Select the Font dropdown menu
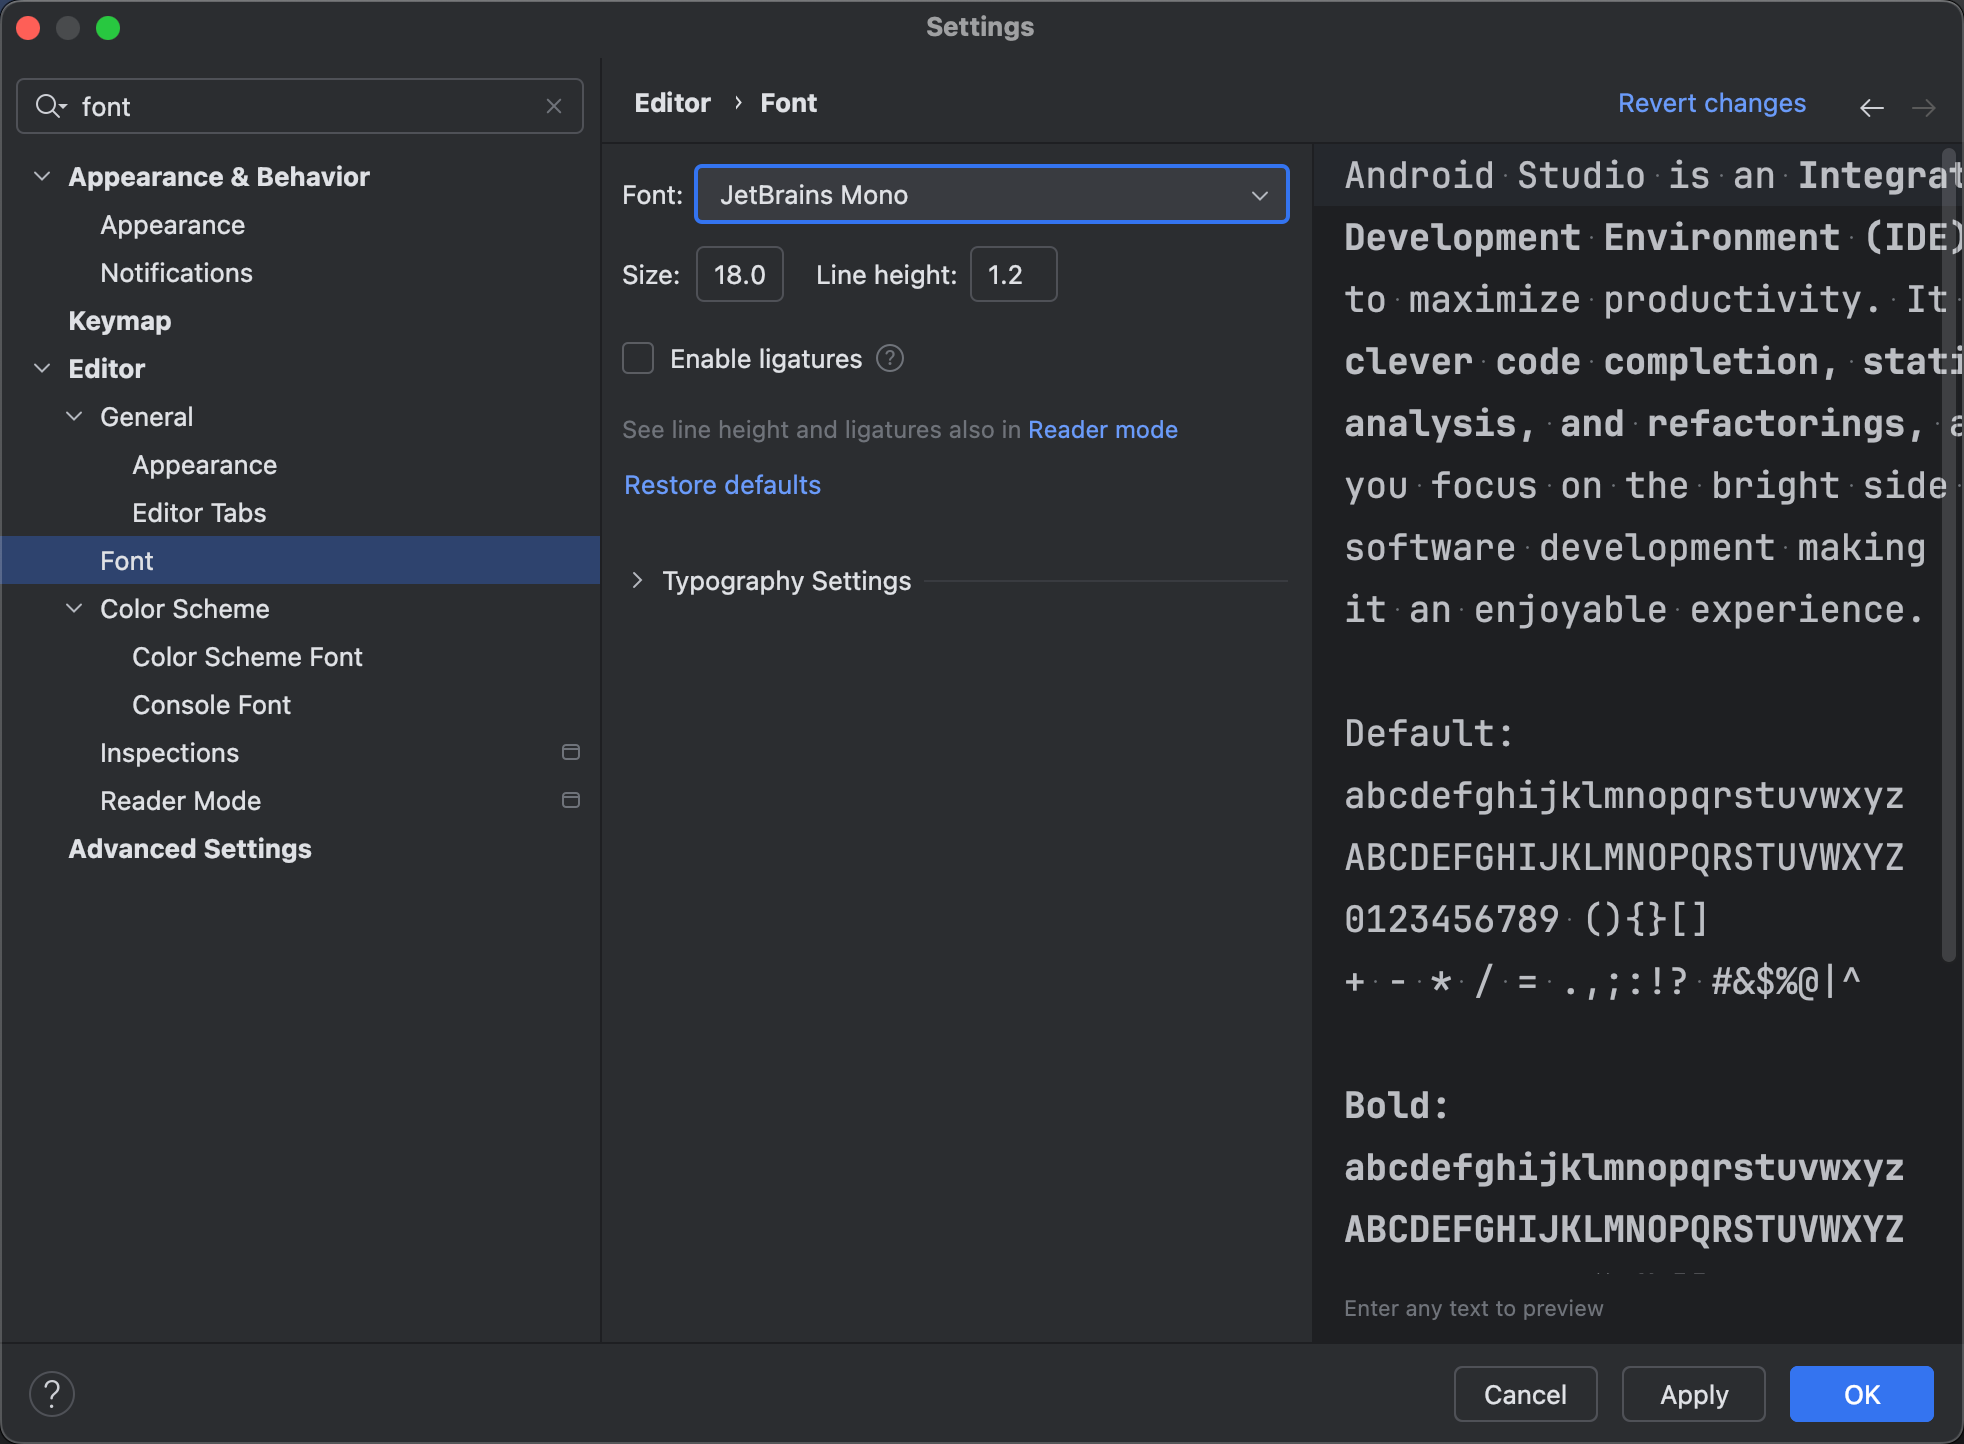This screenshot has height=1444, width=1964. 991,194
